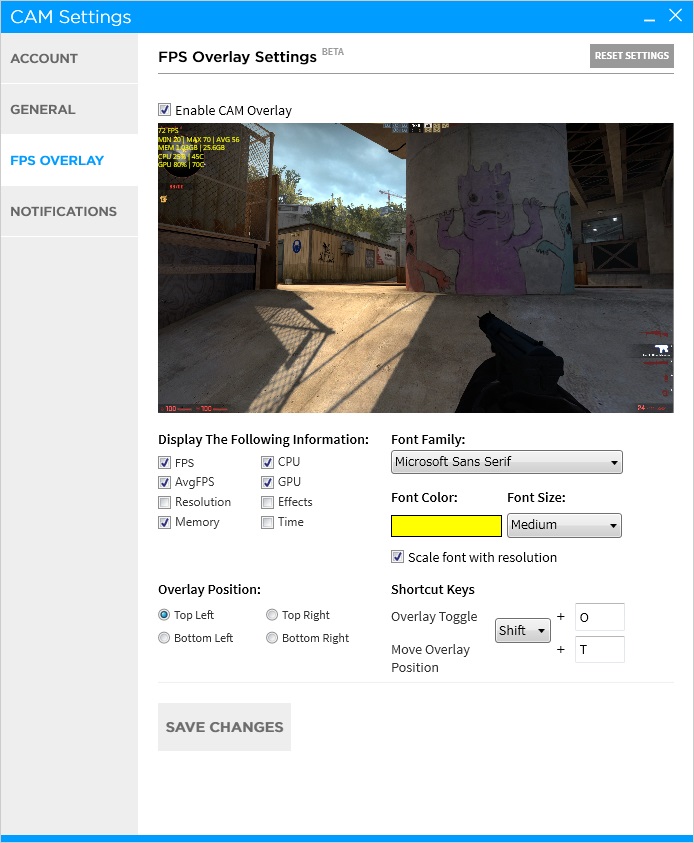Toggle the Enable CAM Overlay checkbox
The height and width of the screenshot is (843, 694).
164,110
